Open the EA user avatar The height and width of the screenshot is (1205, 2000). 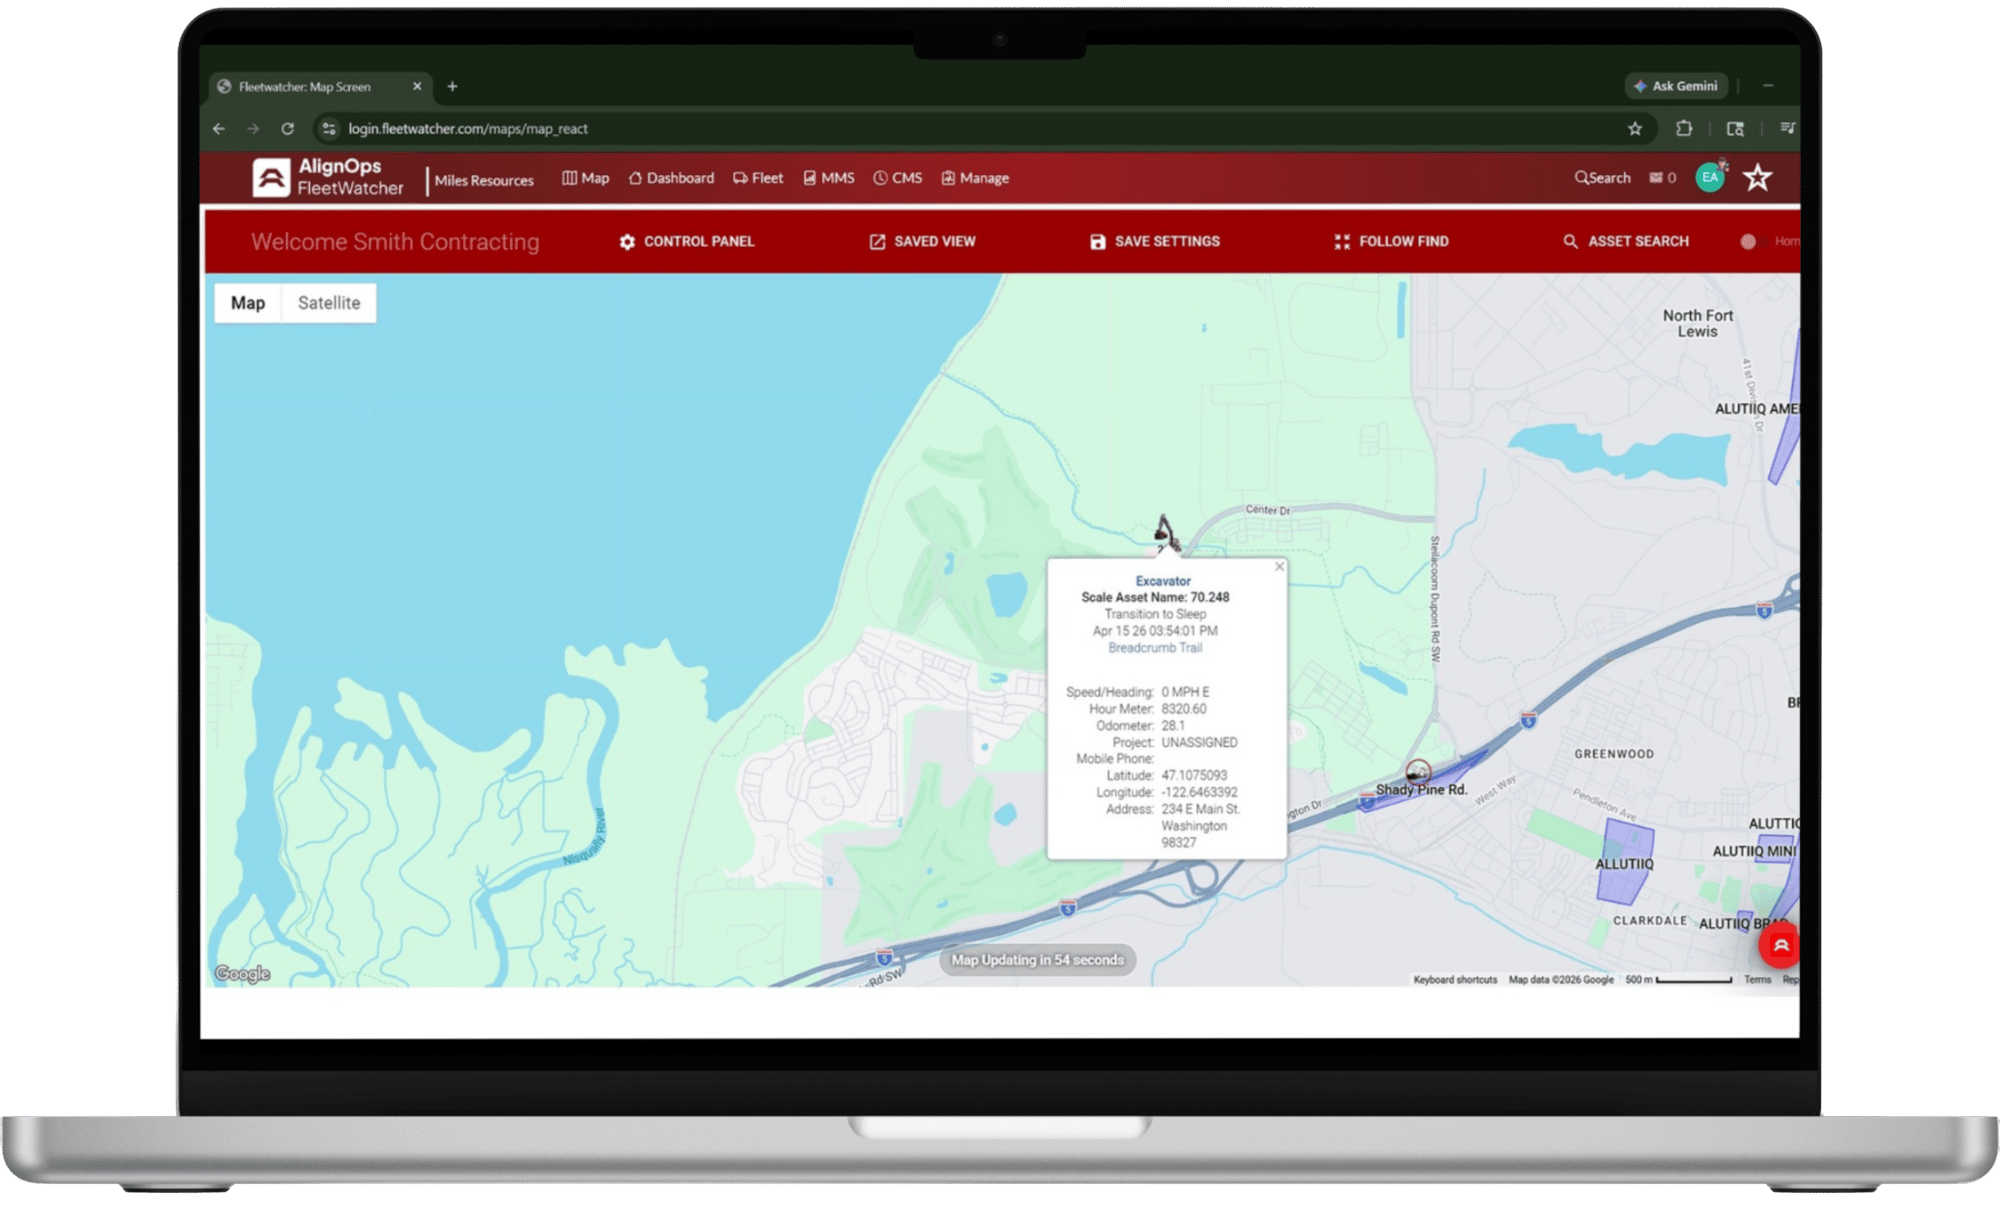(1710, 178)
